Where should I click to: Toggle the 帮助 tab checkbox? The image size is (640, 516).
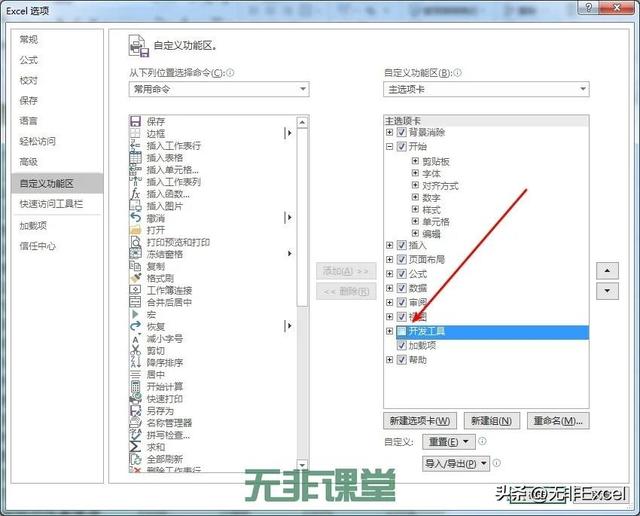(402, 360)
